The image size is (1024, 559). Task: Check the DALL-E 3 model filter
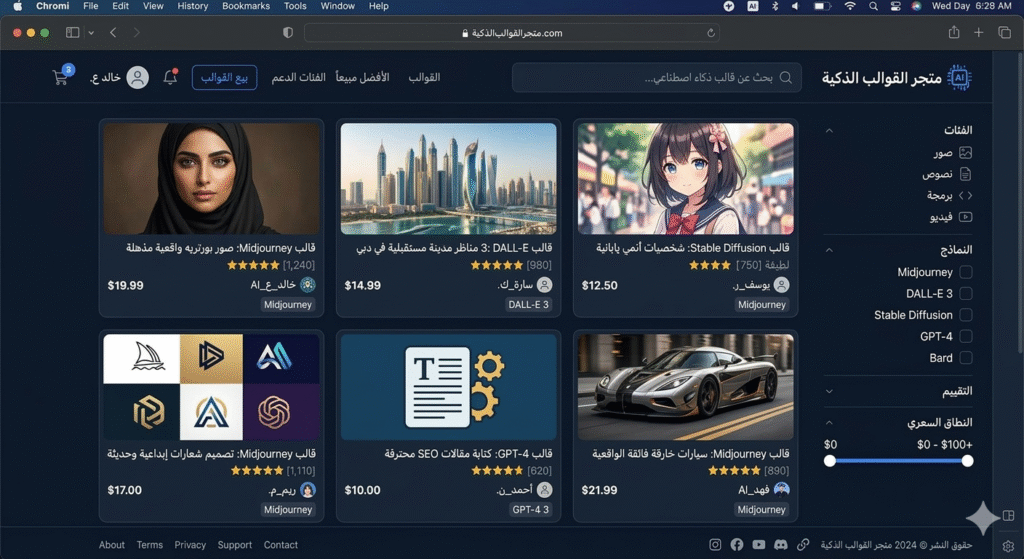pyautogui.click(x=966, y=294)
